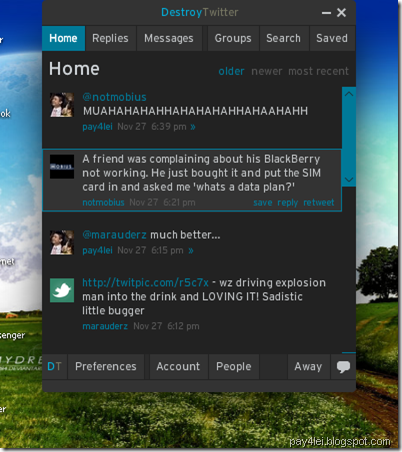Open the Home tab
The height and width of the screenshot is (452, 402).
[x=63, y=38]
